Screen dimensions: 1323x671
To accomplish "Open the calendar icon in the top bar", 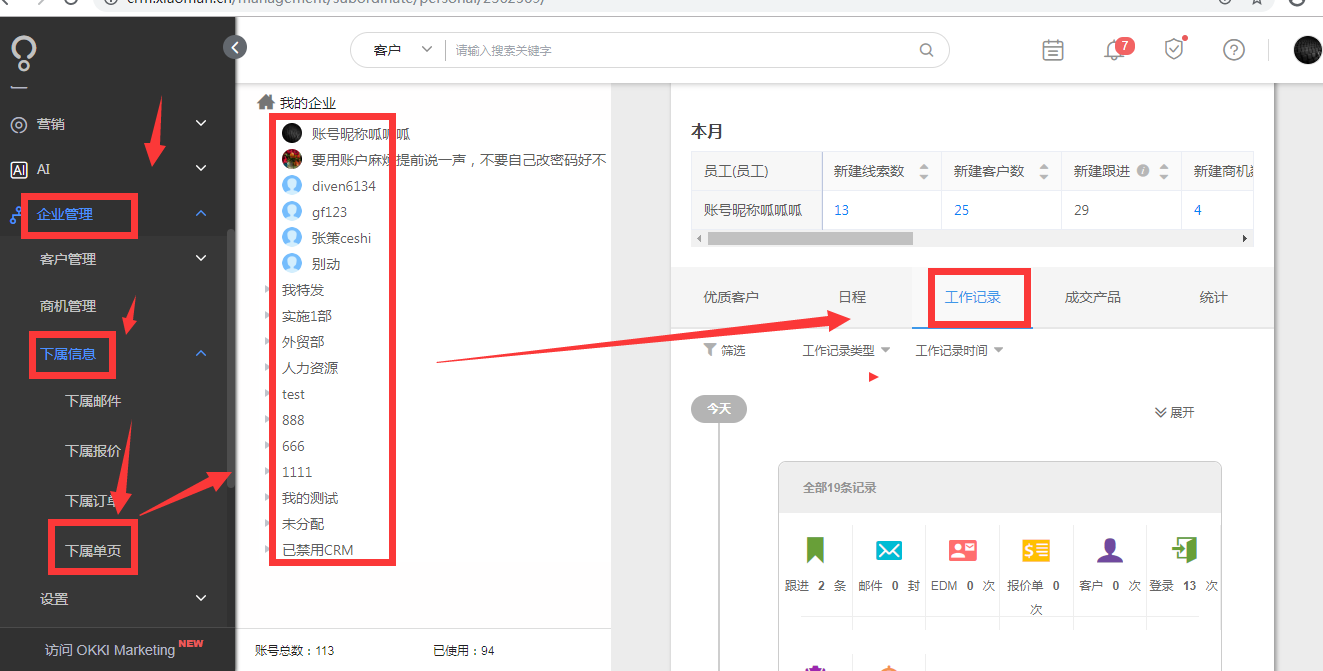I will 1052,49.
